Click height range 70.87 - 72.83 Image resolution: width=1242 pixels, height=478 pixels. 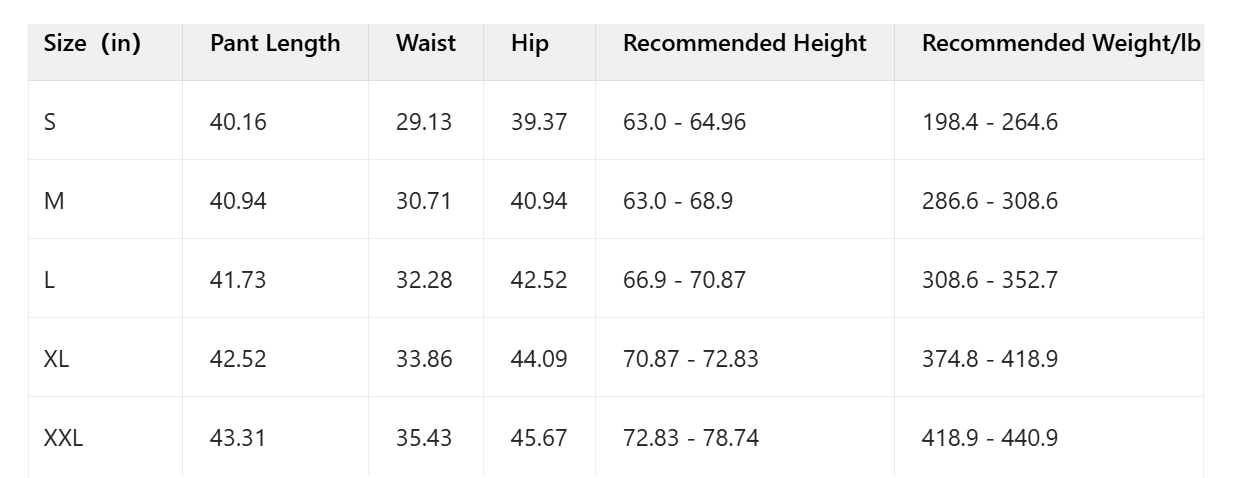tap(690, 359)
